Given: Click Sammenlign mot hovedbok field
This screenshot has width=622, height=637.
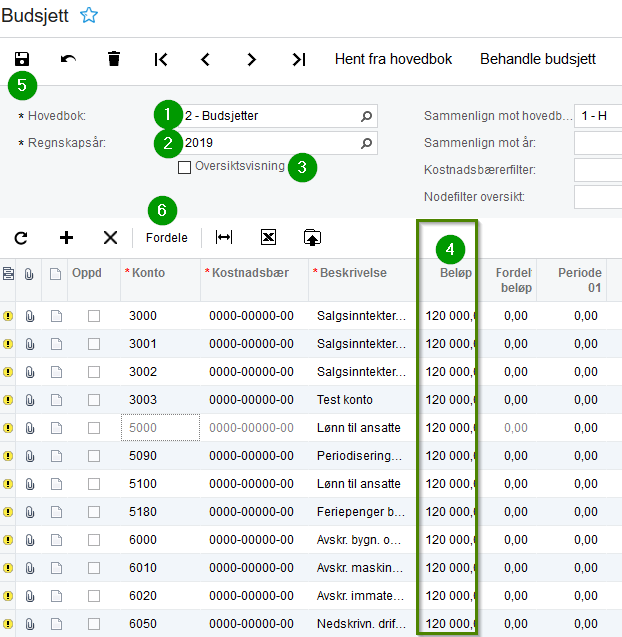Looking at the screenshot, I should [597, 116].
